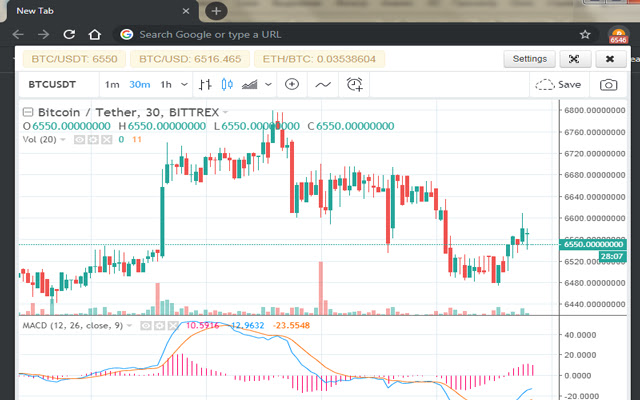Open the Settings button
Viewport: 640px width, 400px height.
tap(529, 59)
